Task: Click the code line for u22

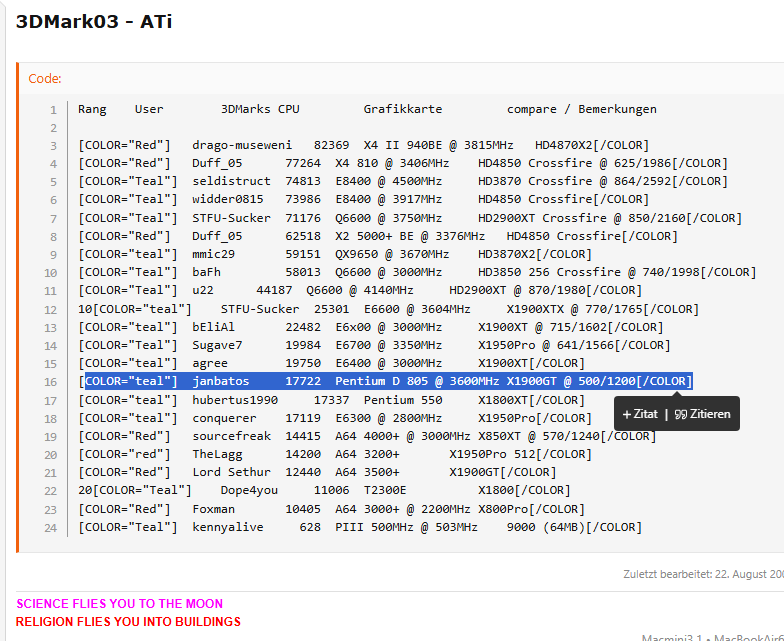Action: [x=360, y=290]
